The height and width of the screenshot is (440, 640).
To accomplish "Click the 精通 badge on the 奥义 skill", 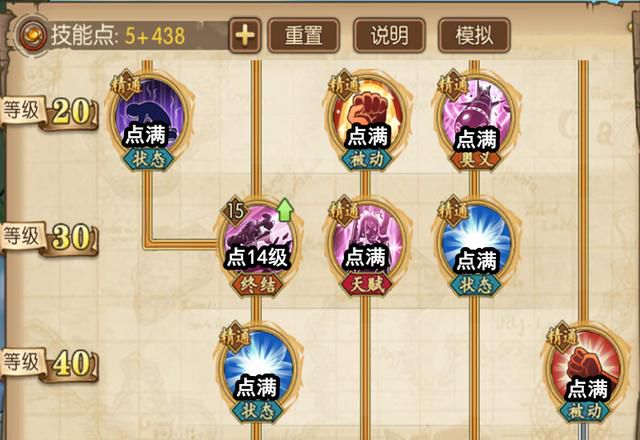I will click(452, 85).
